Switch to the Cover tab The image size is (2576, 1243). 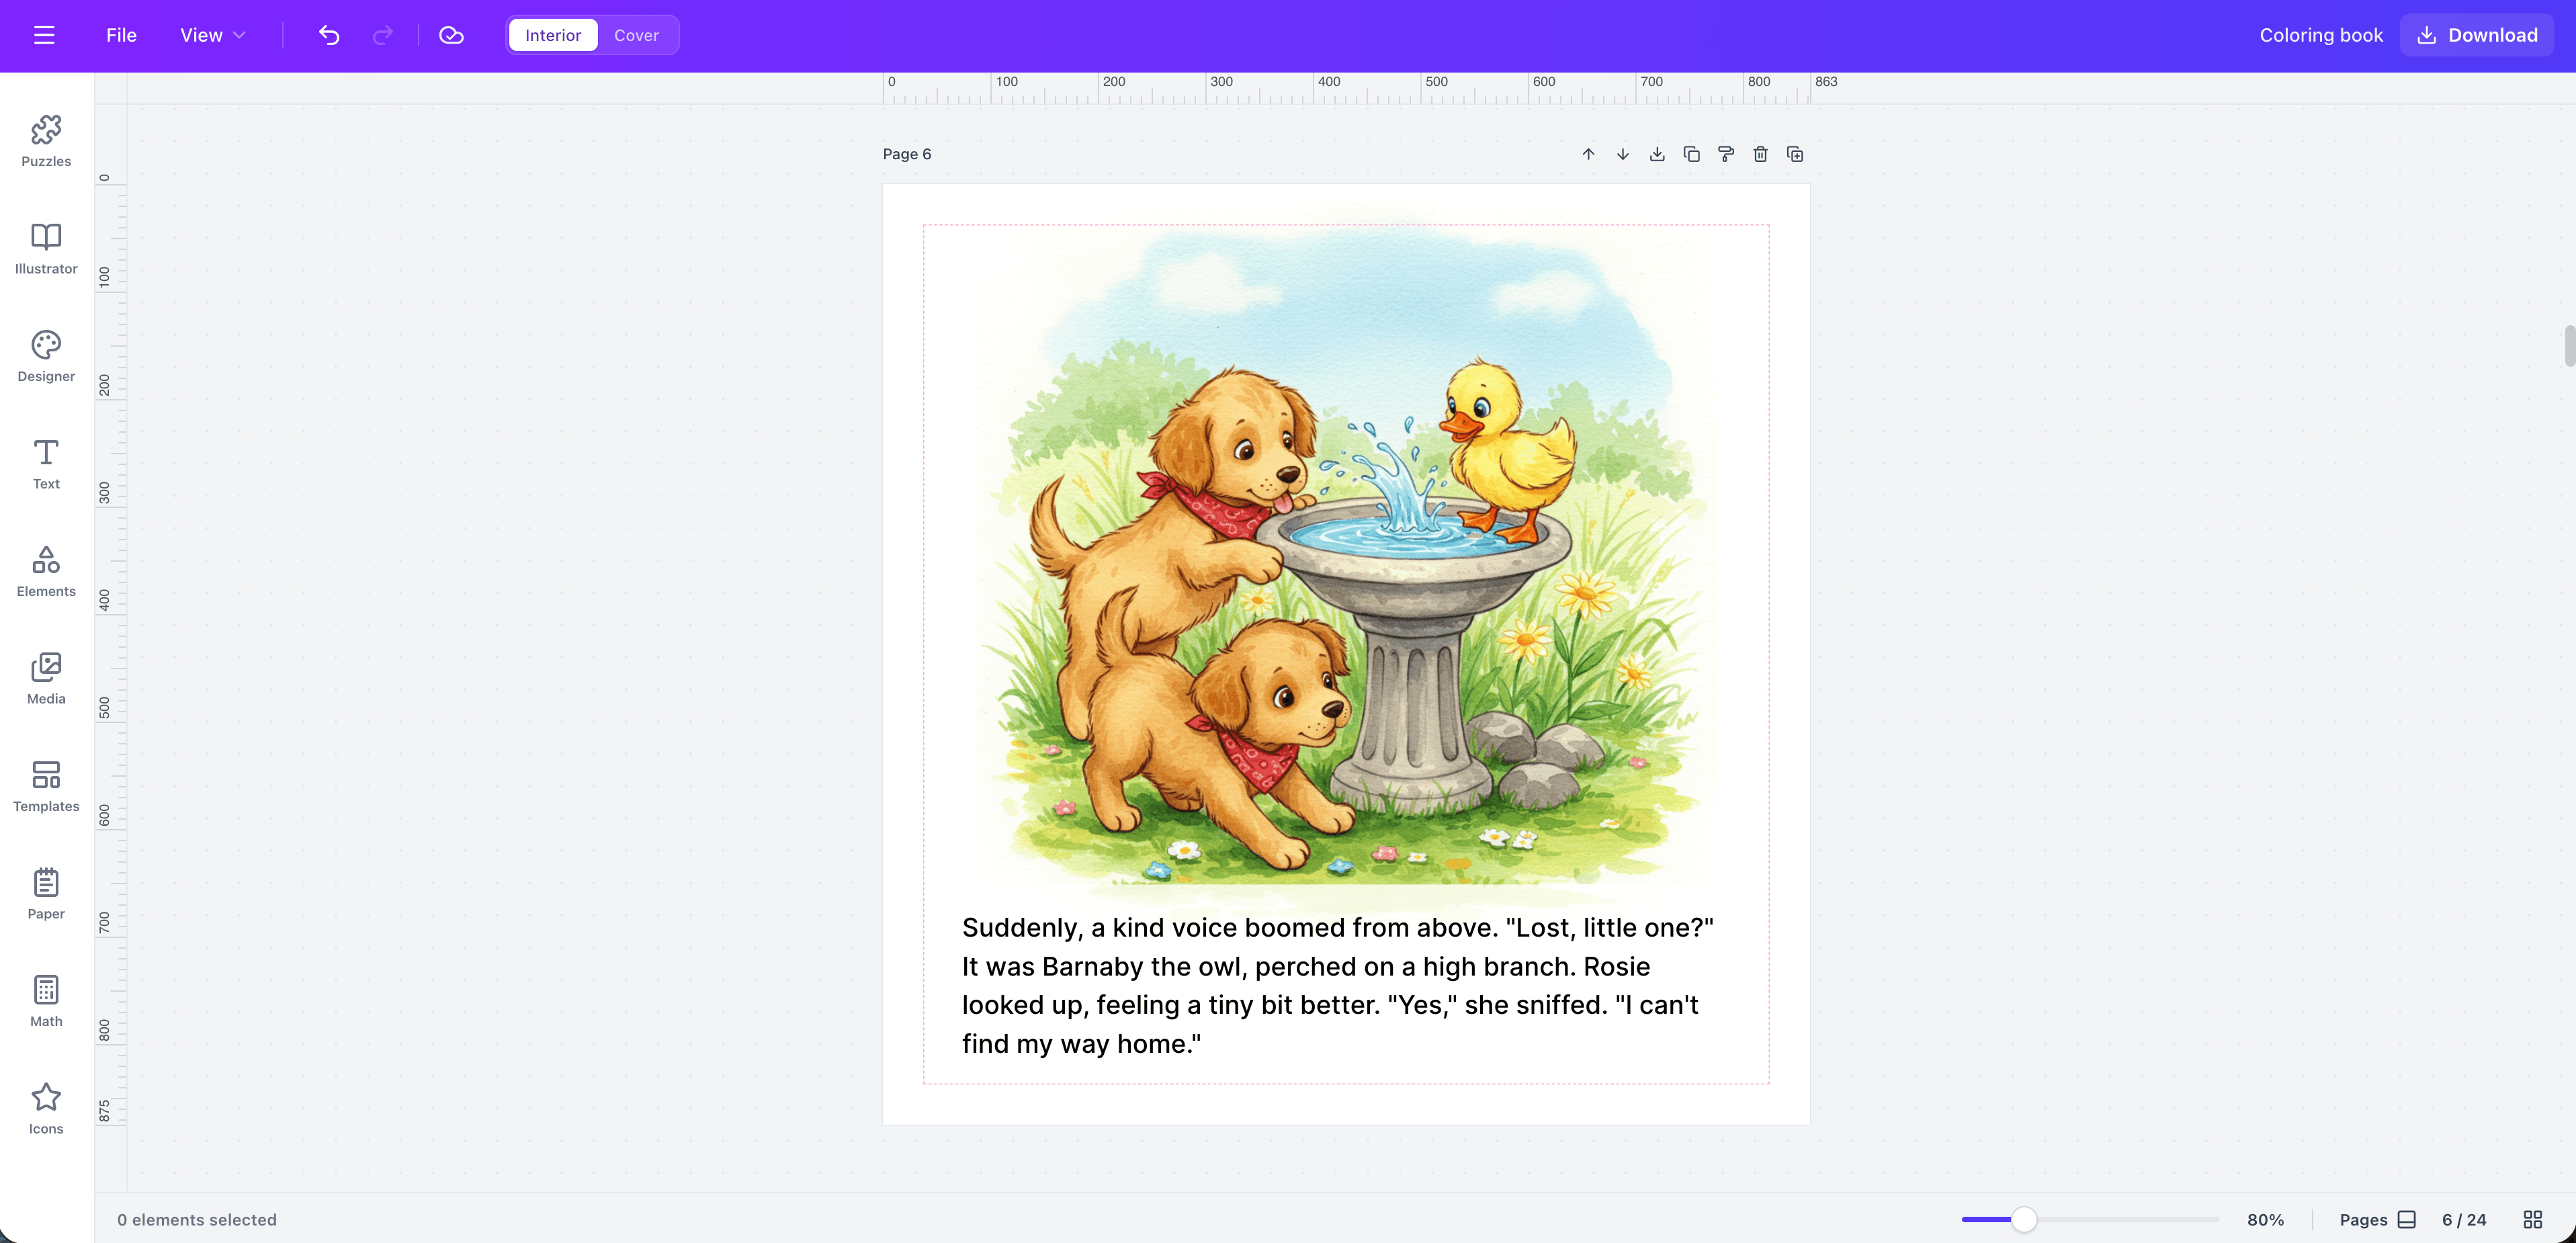click(636, 35)
